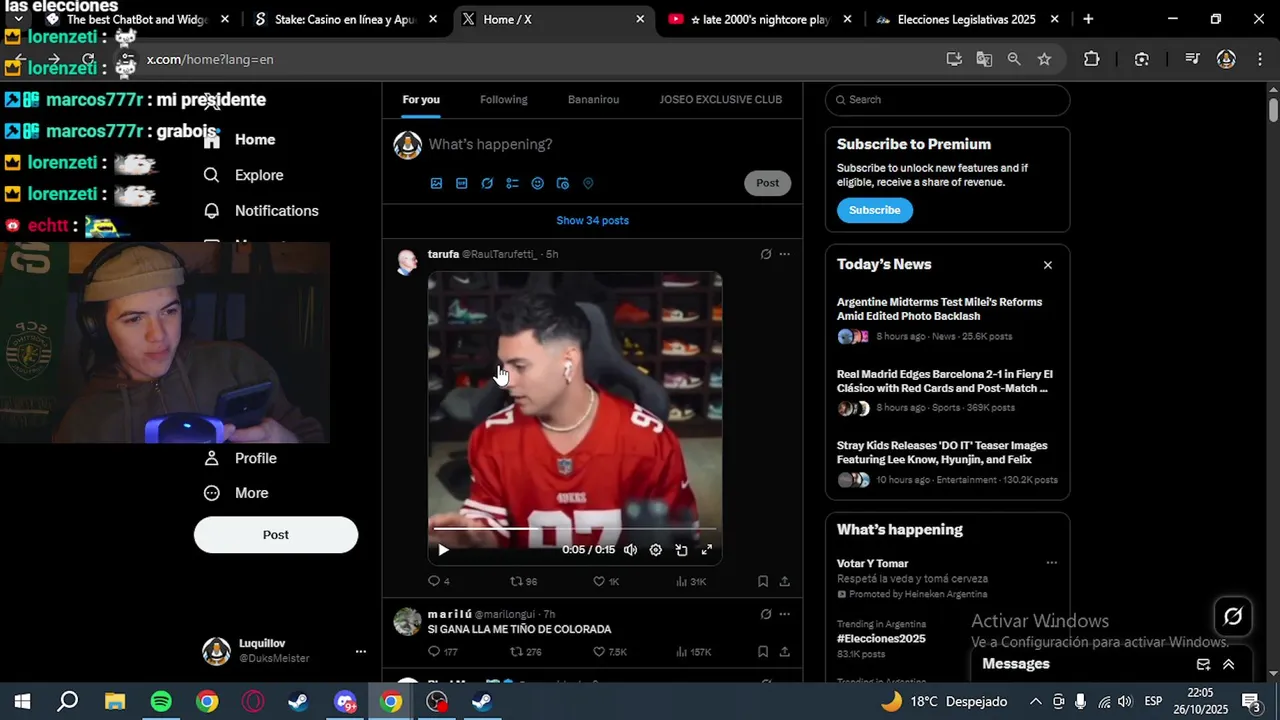Switch to the For you tab

tap(421, 99)
